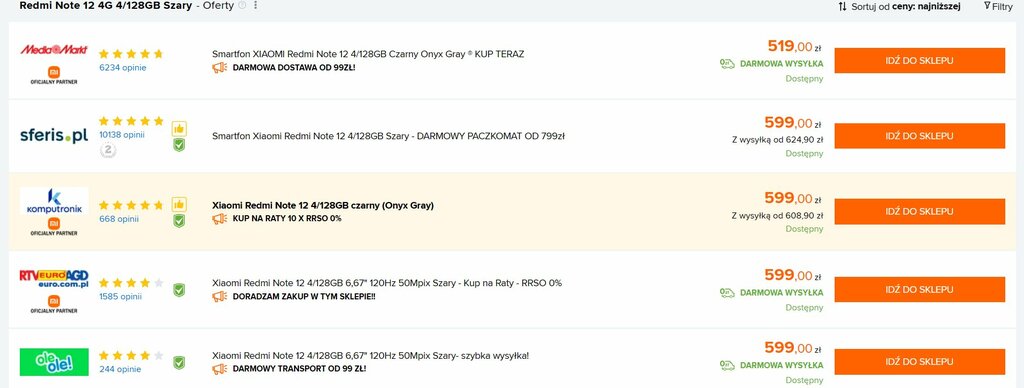Image resolution: width=1024 pixels, height=388 pixels.
Task: Click IDŹ DO SKLEPU for Komputronik offer
Action: click(x=920, y=212)
